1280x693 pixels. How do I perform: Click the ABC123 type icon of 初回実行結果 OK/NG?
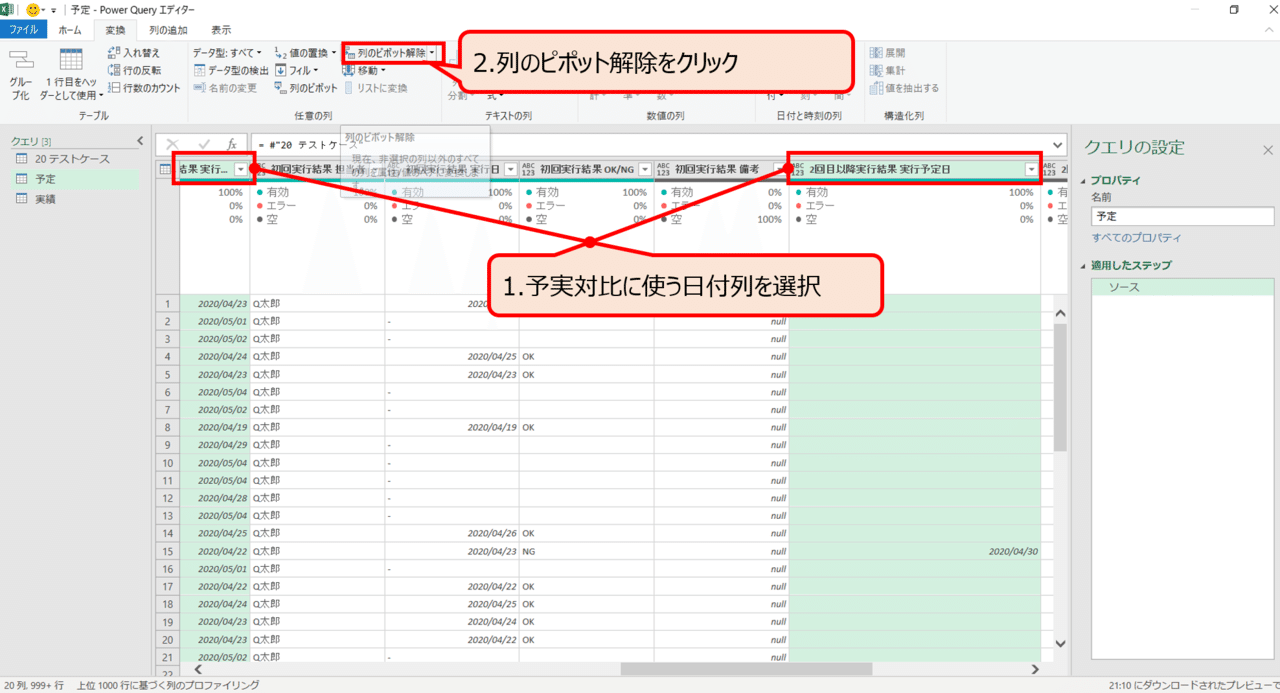pos(528,170)
